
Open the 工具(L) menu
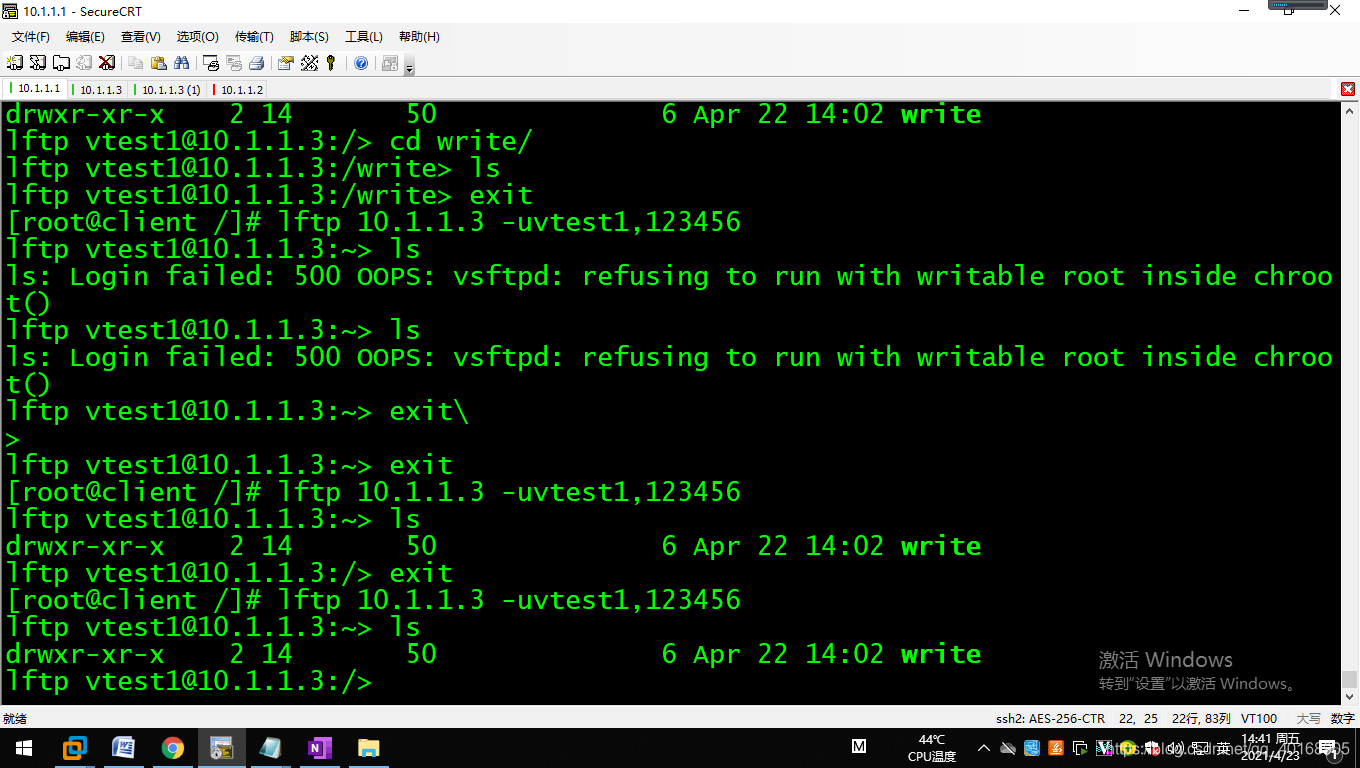[363, 37]
